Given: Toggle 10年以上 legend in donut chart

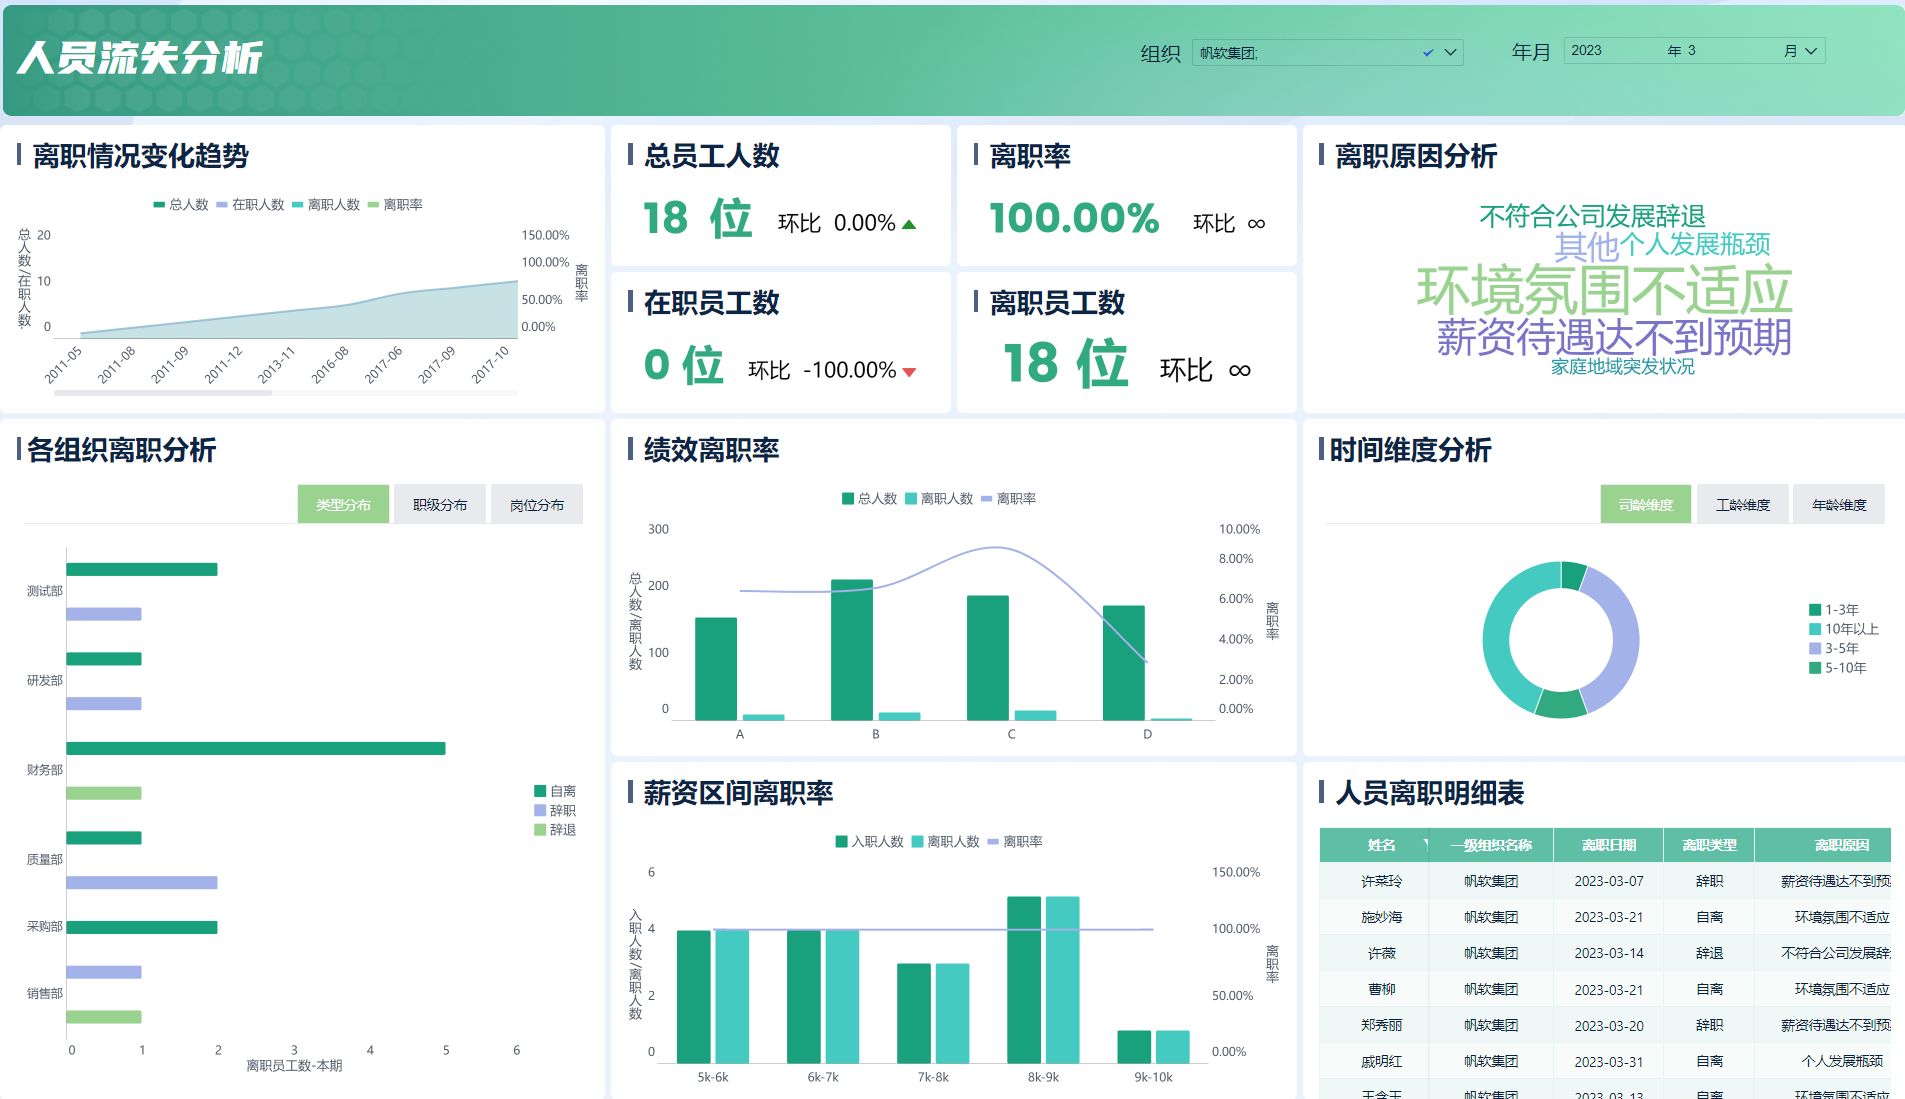Looking at the screenshot, I should click(1844, 629).
